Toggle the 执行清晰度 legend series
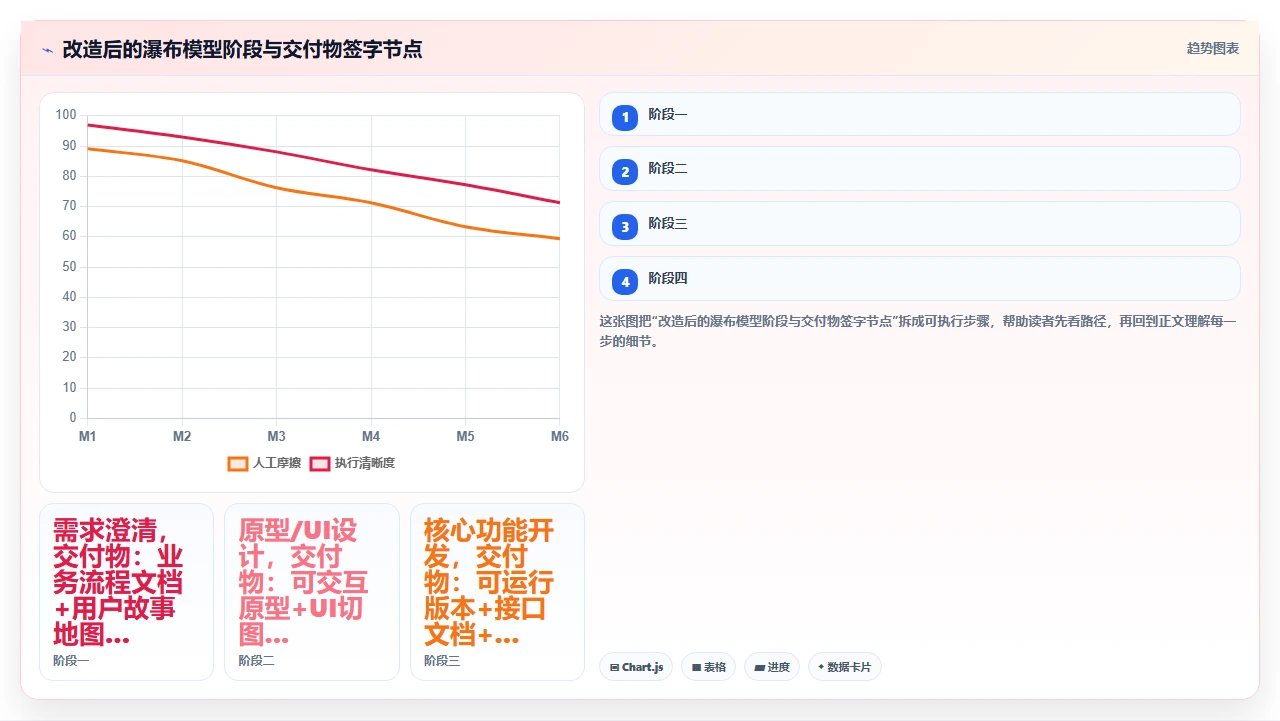 [352, 463]
